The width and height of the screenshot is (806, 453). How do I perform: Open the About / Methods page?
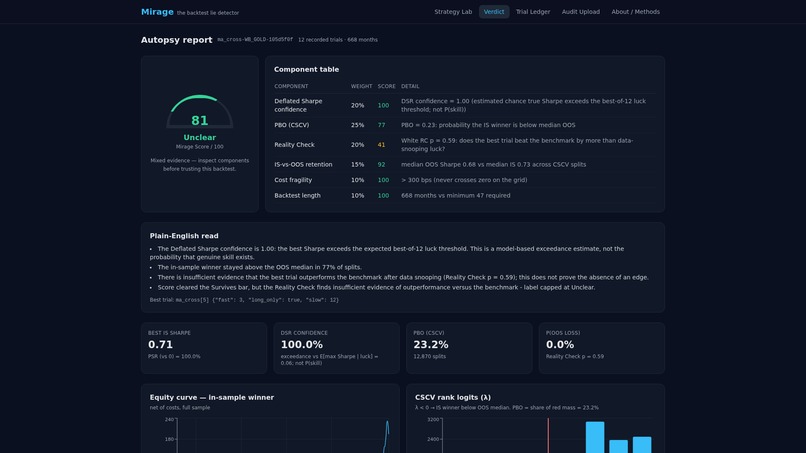[635, 12]
